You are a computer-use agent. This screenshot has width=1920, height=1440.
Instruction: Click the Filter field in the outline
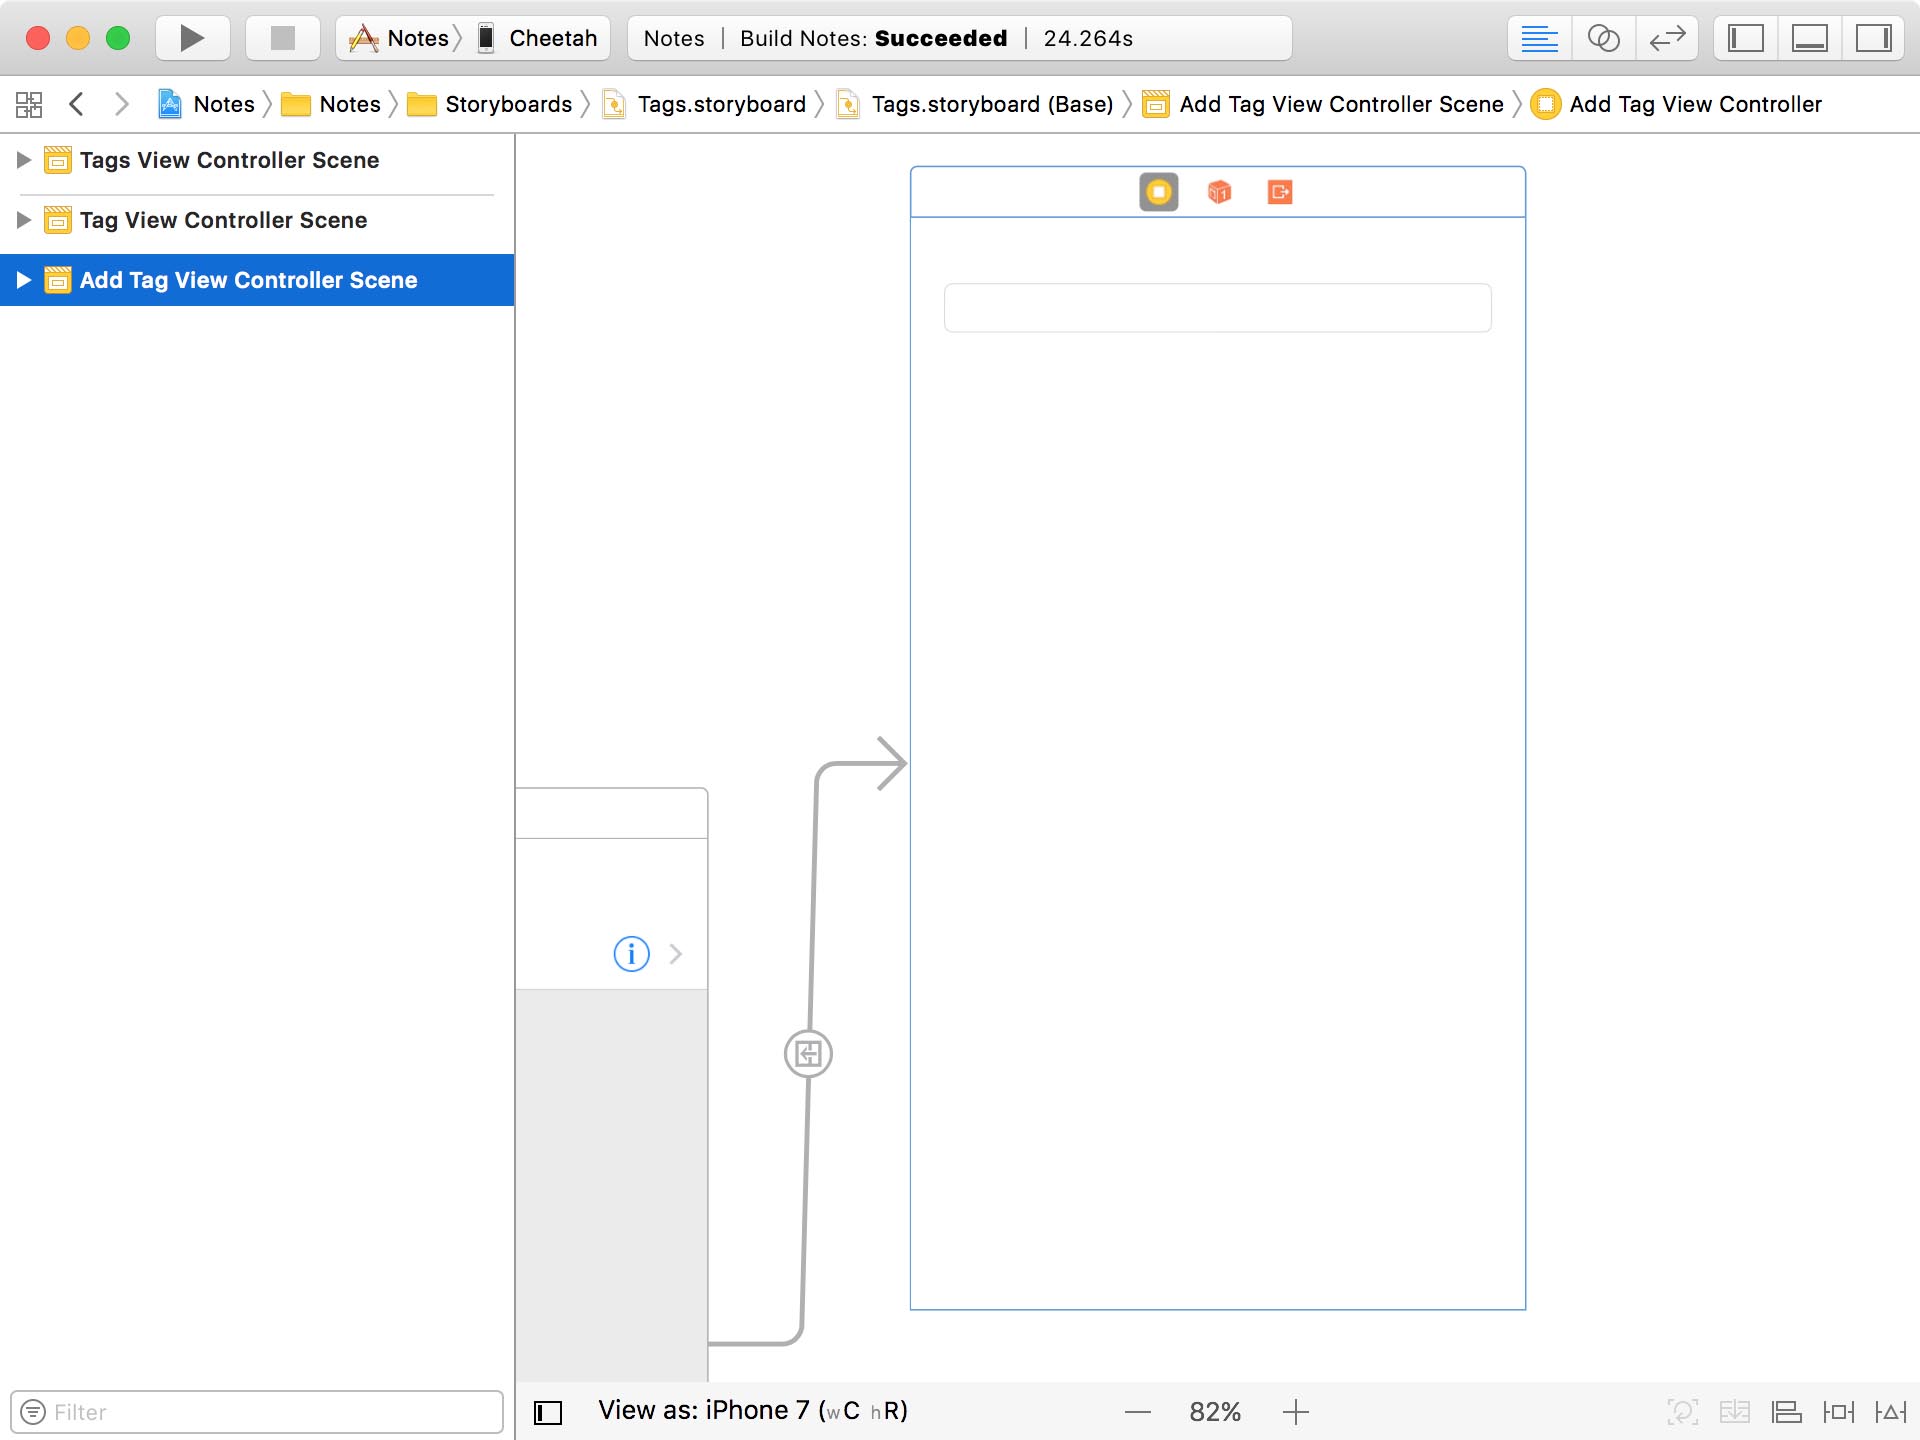tap(255, 1411)
